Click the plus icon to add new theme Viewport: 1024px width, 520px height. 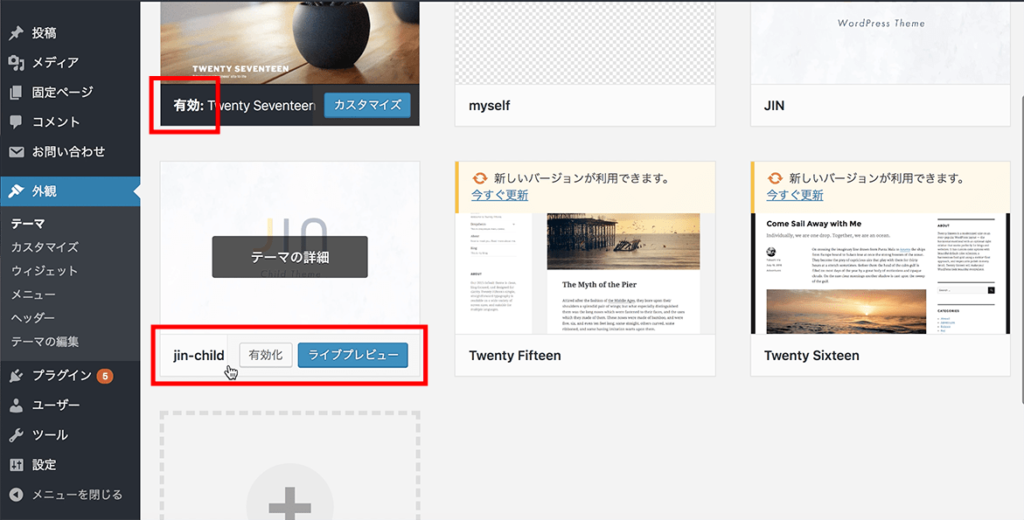click(289, 504)
